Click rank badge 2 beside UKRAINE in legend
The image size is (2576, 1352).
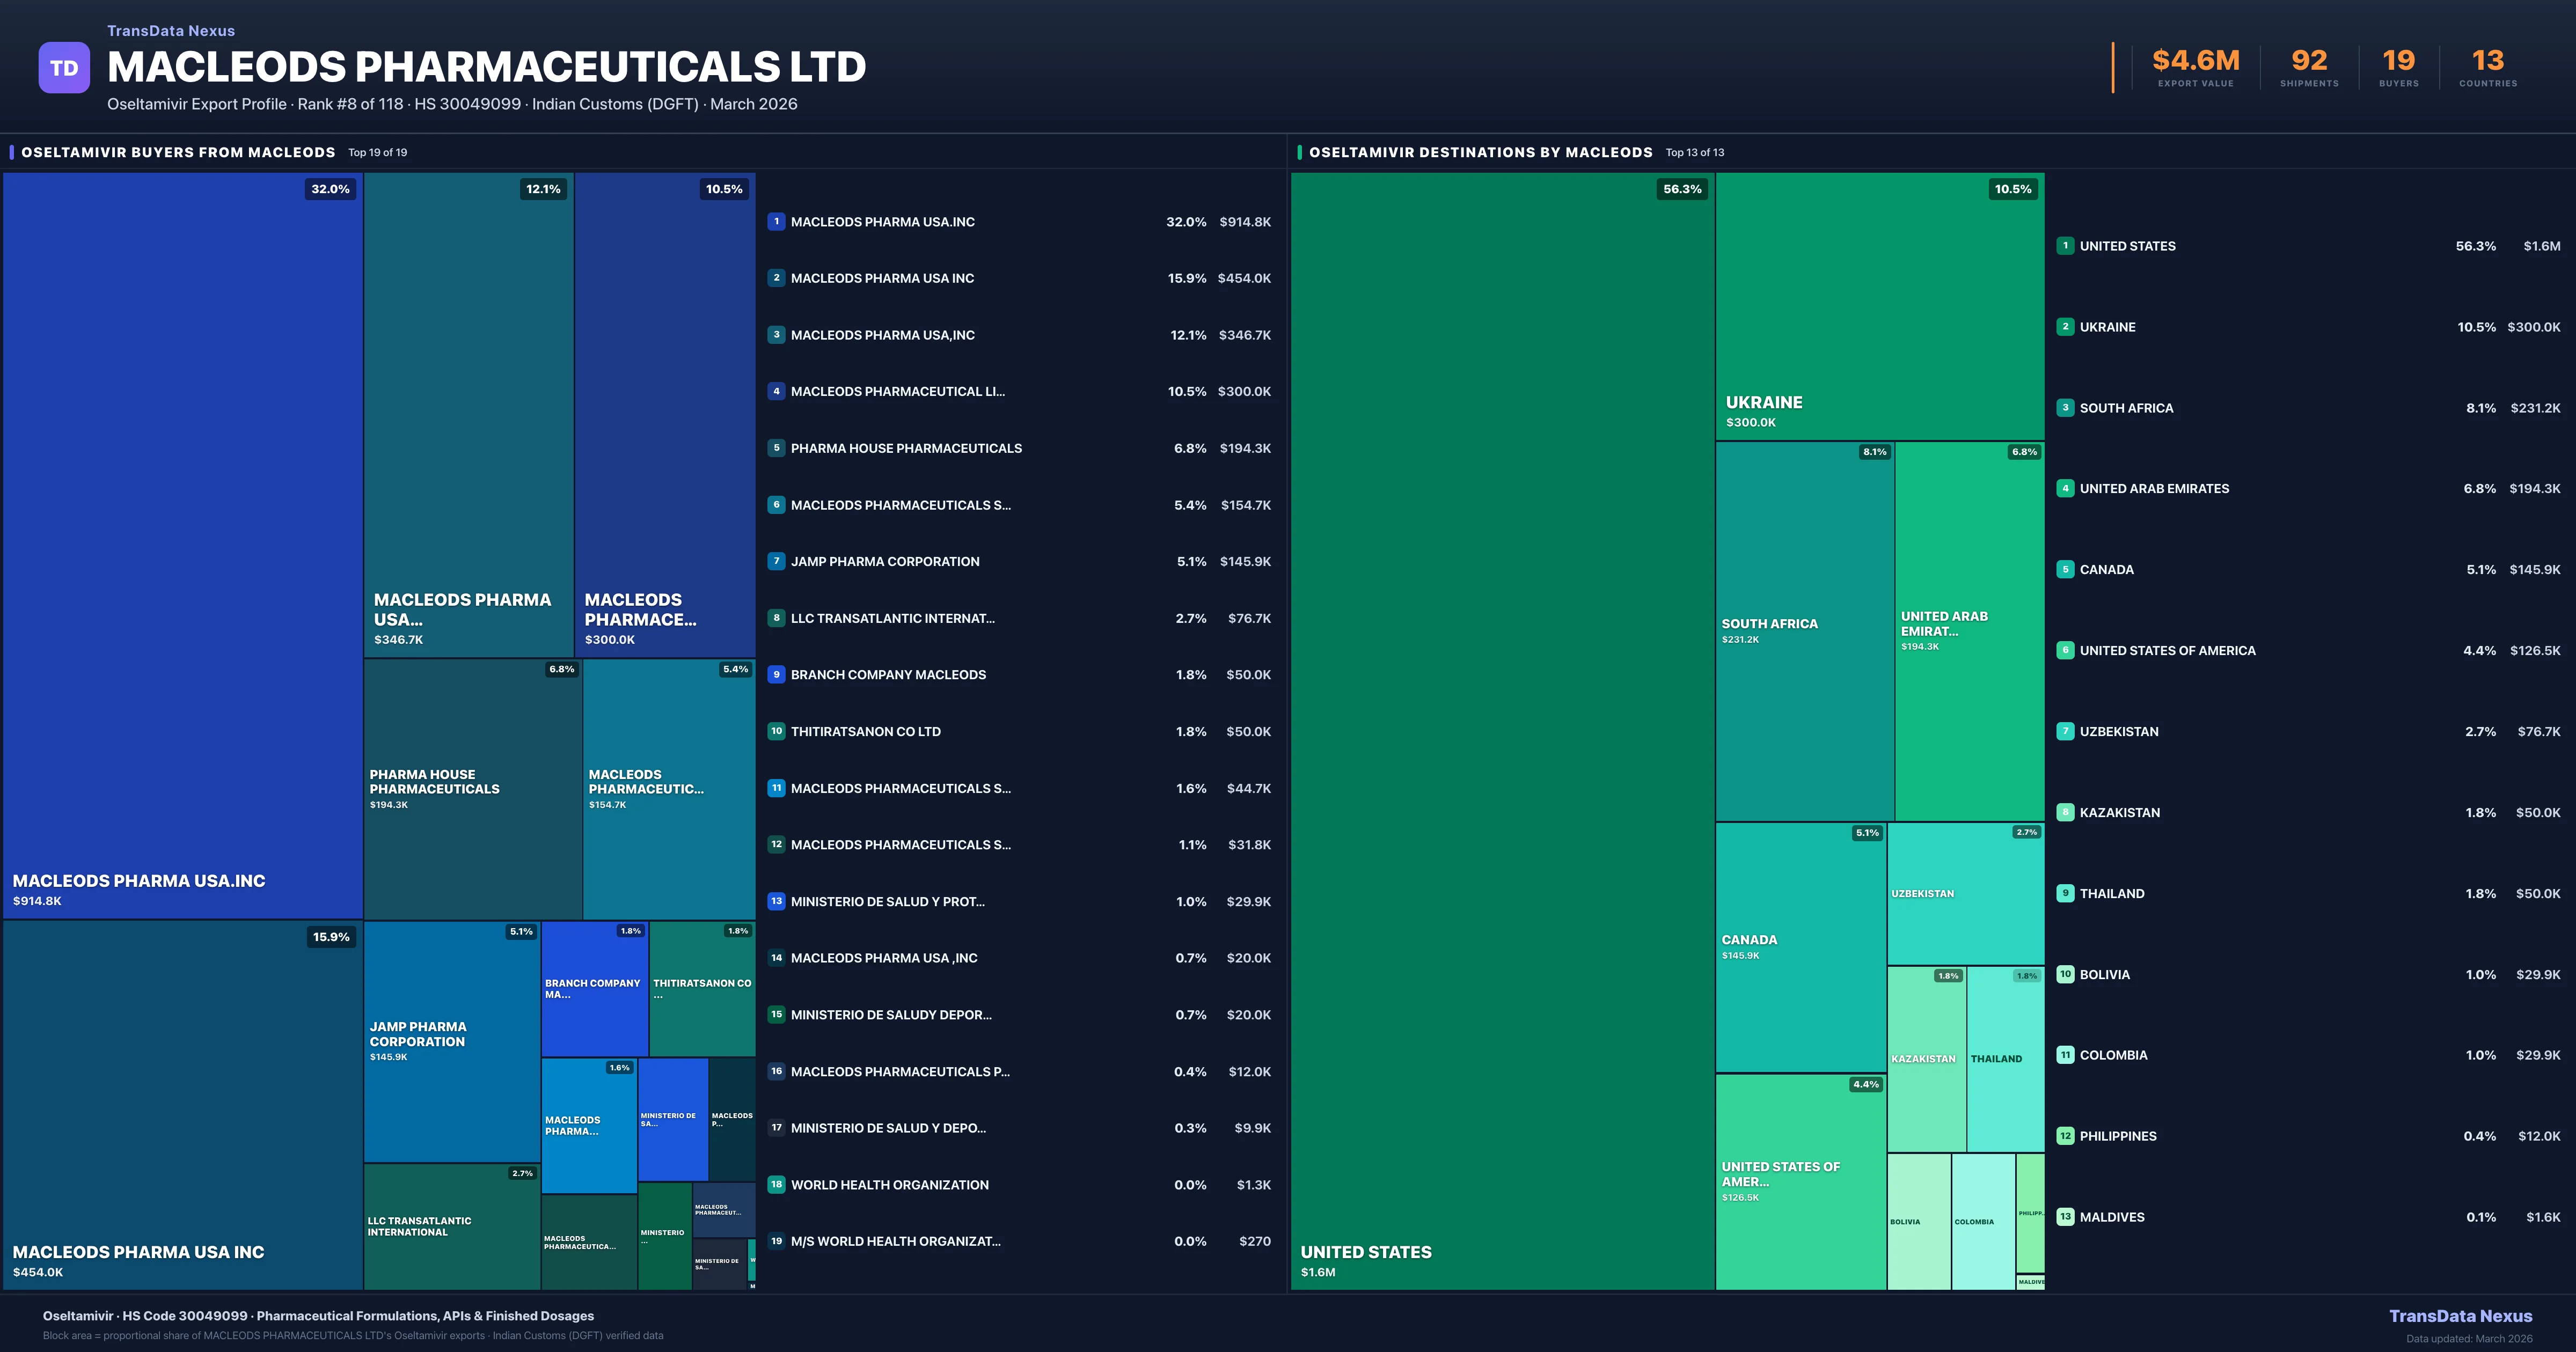point(2065,327)
